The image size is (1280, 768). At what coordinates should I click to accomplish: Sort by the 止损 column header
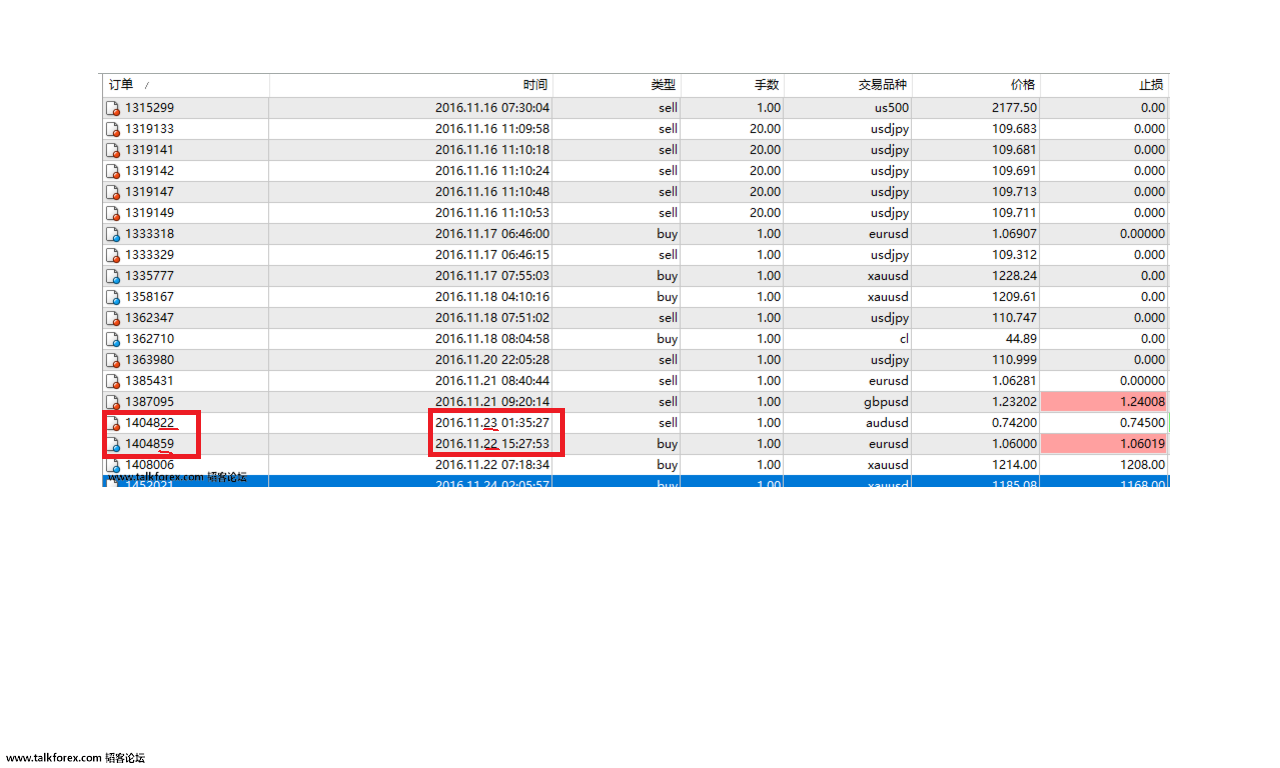(1104, 85)
